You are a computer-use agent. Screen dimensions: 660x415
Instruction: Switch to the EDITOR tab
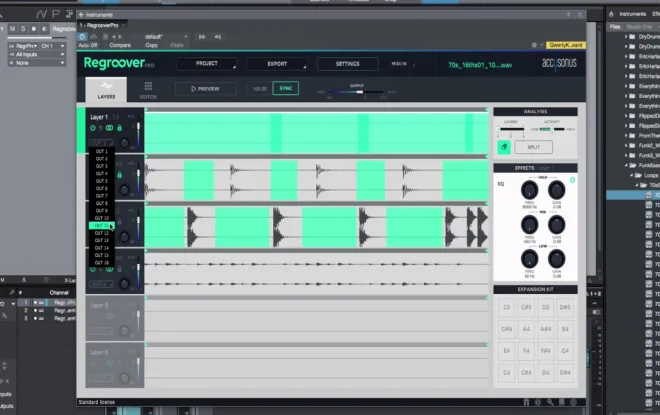(x=148, y=90)
